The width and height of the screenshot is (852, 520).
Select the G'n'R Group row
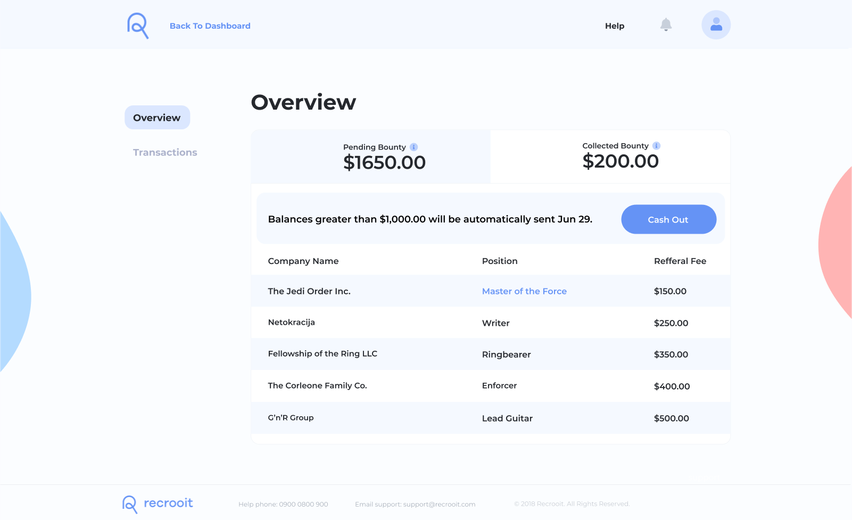point(491,418)
